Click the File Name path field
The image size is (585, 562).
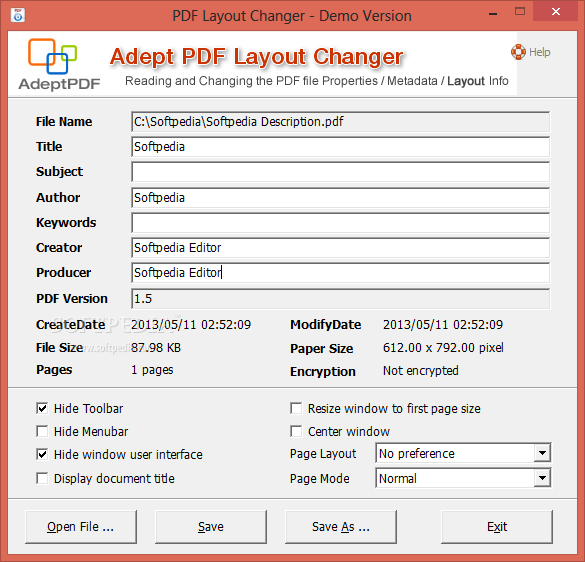[x=340, y=122]
